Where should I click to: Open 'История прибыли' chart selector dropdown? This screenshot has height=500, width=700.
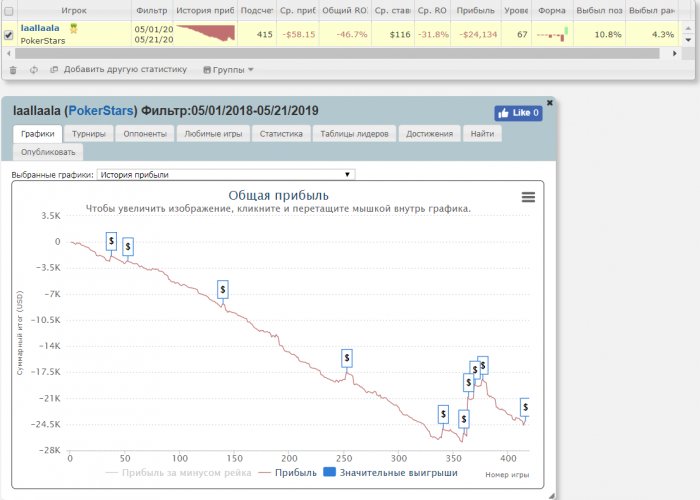(x=226, y=174)
